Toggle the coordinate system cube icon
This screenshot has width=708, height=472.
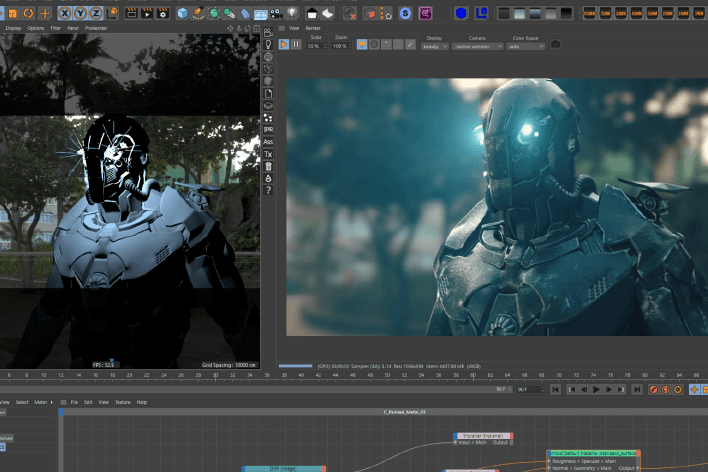point(112,13)
